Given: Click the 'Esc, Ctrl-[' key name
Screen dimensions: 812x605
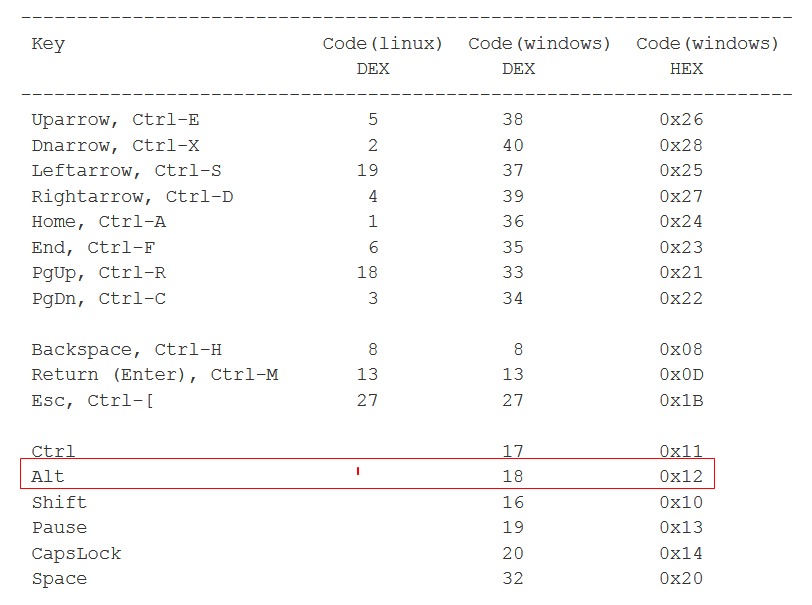Looking at the screenshot, I should (x=93, y=401).
